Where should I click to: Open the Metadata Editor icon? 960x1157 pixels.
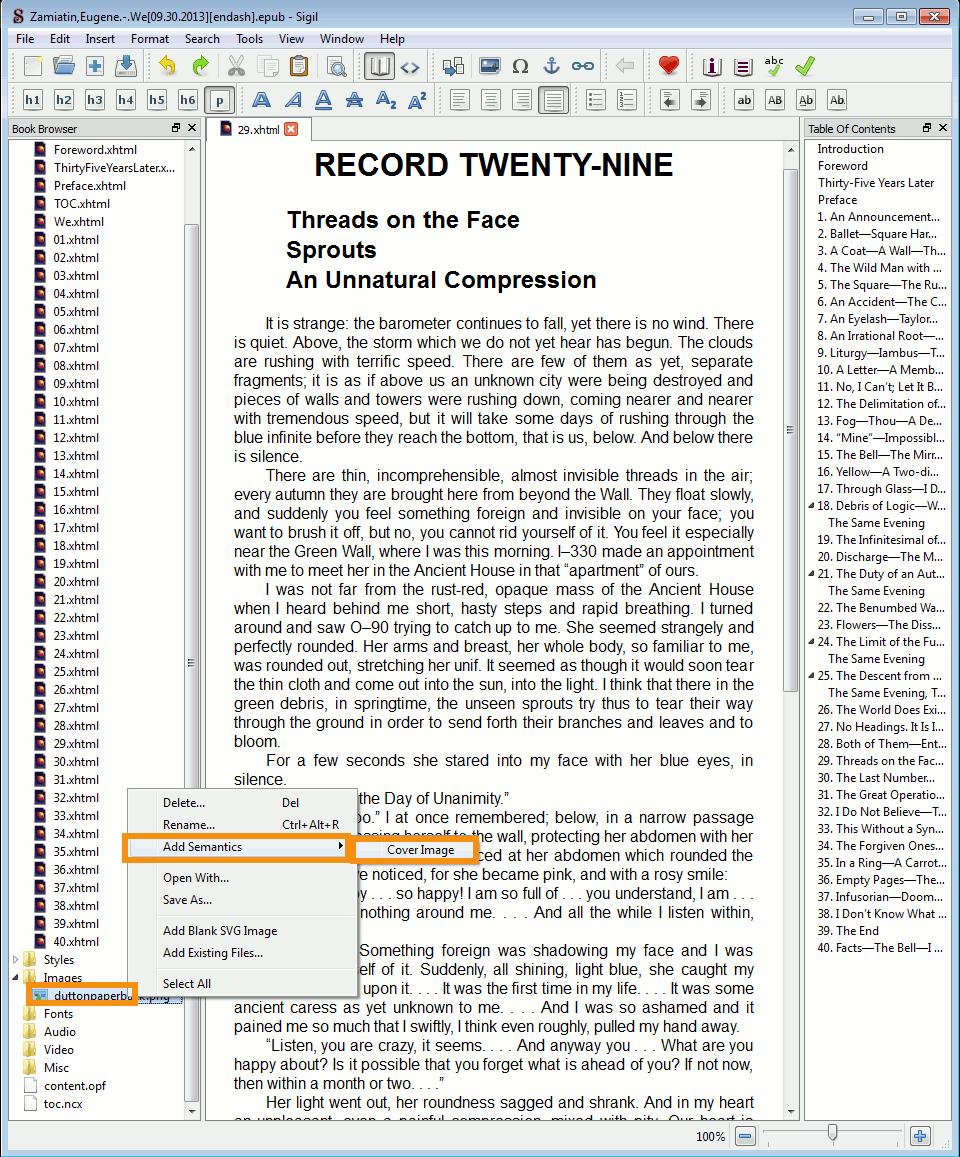point(712,67)
